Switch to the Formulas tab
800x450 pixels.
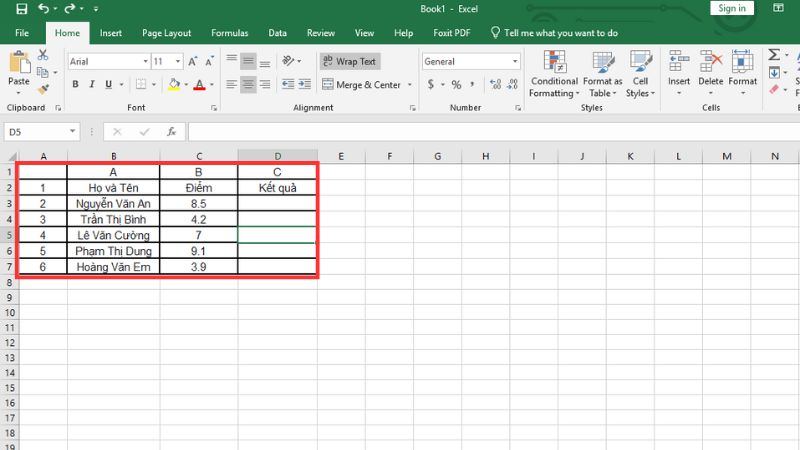click(229, 33)
